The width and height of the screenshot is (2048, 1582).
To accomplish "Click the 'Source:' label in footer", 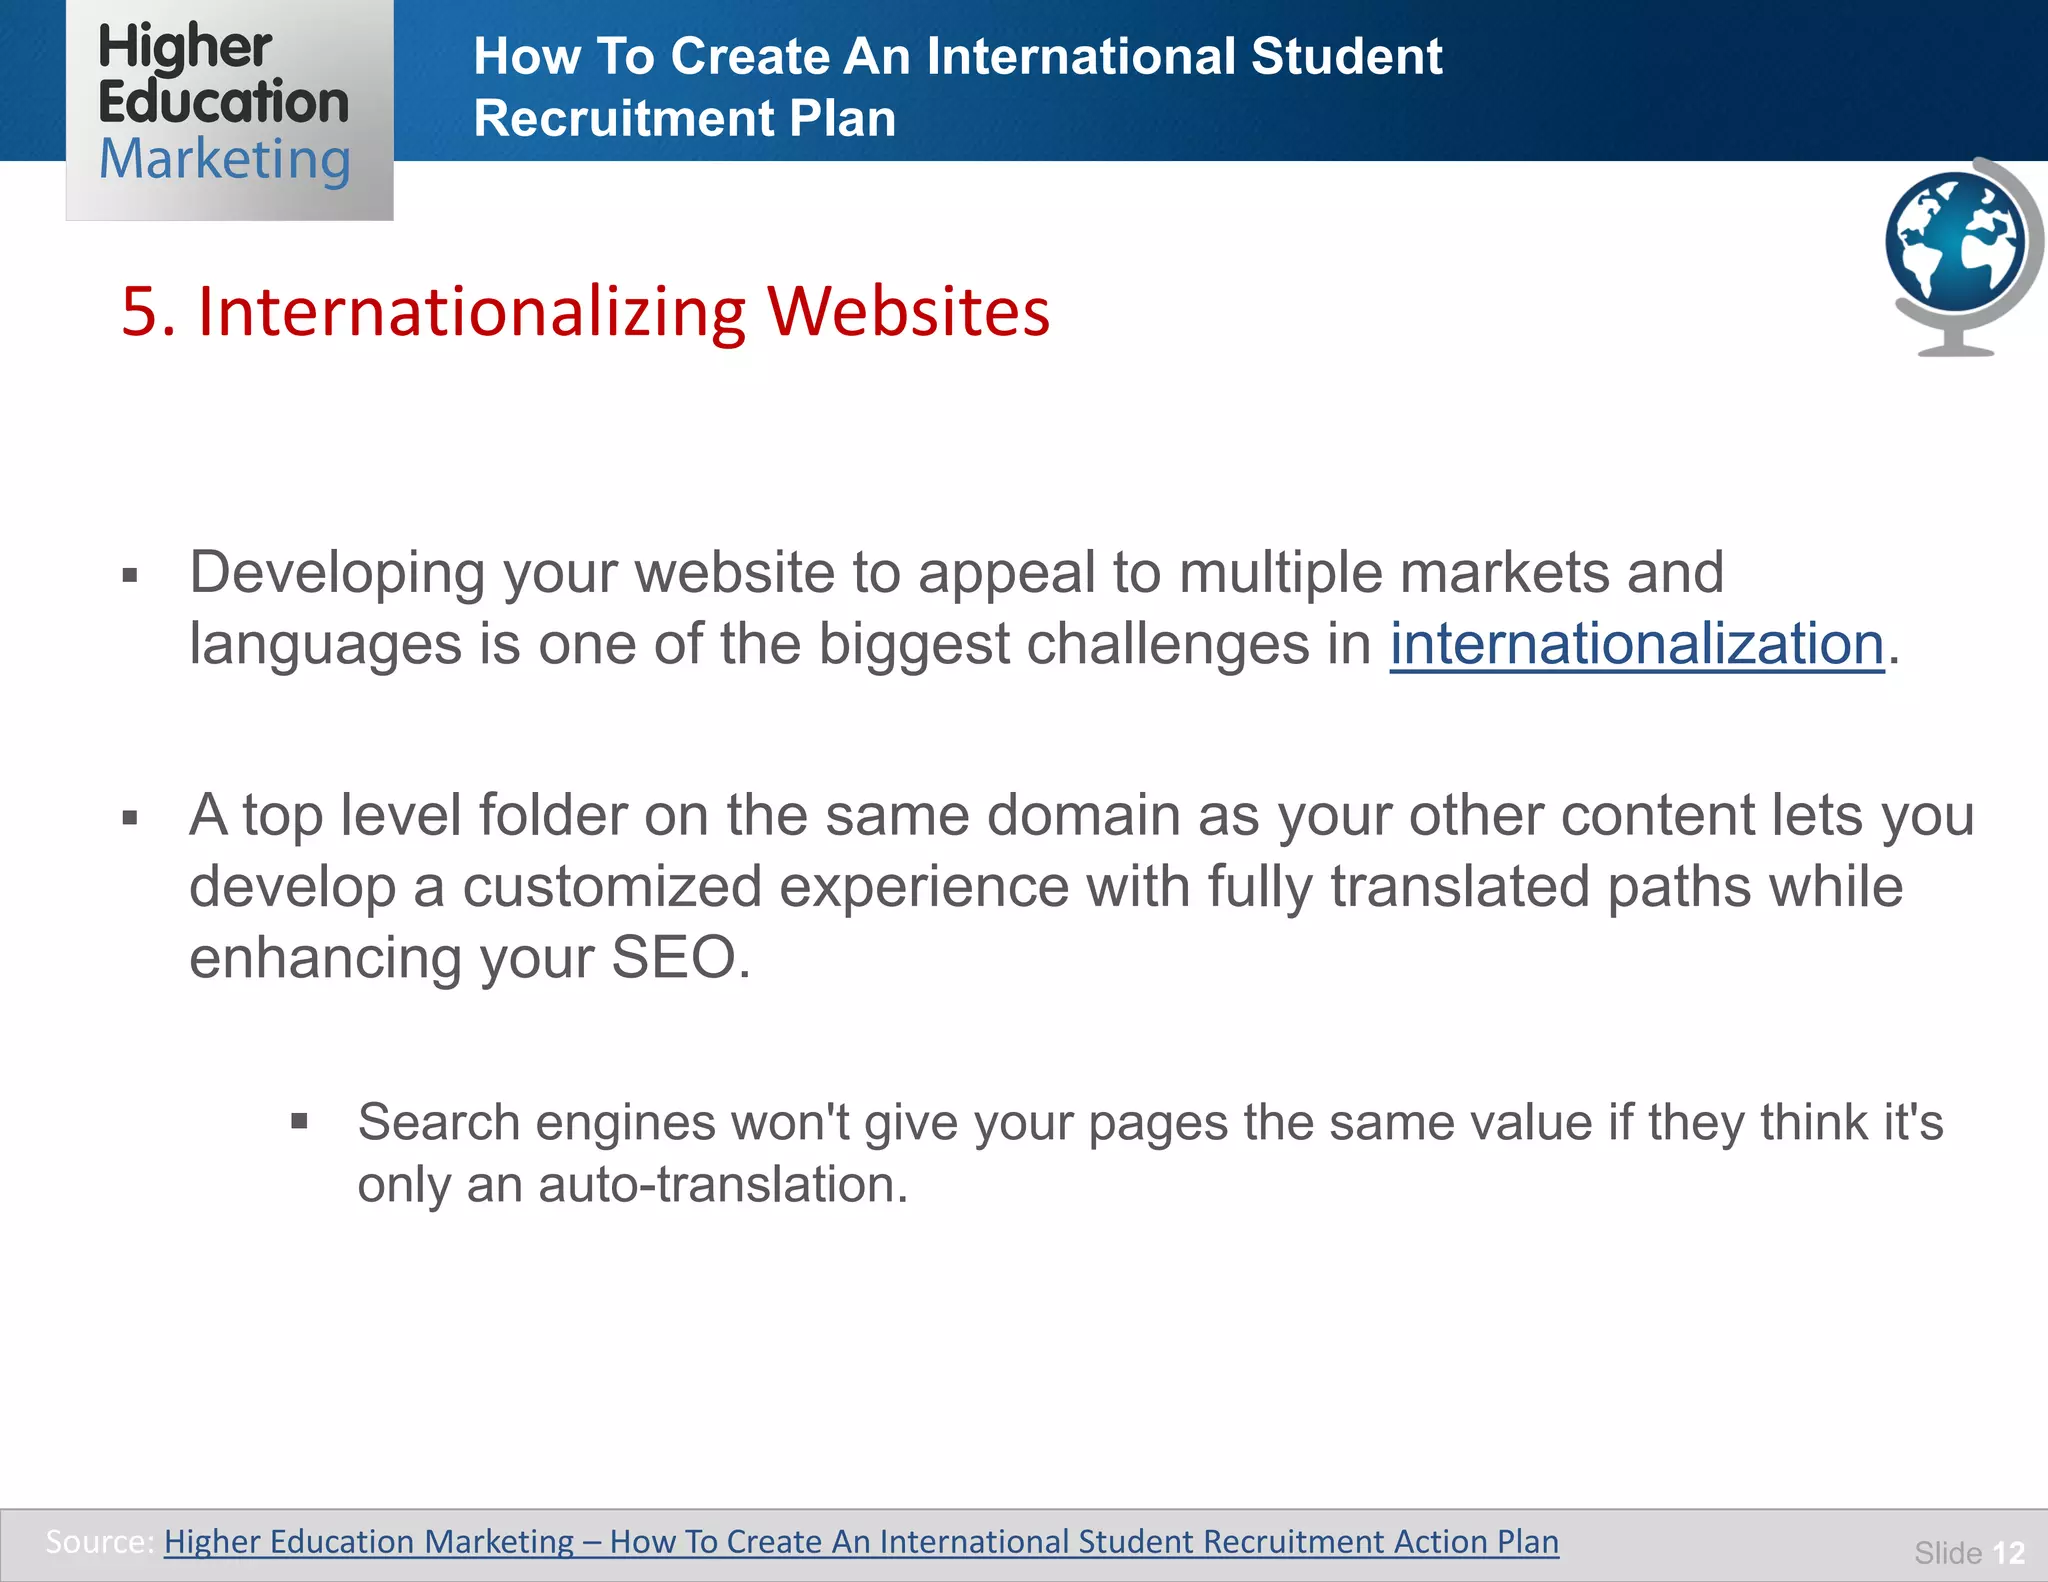I will click(x=100, y=1541).
